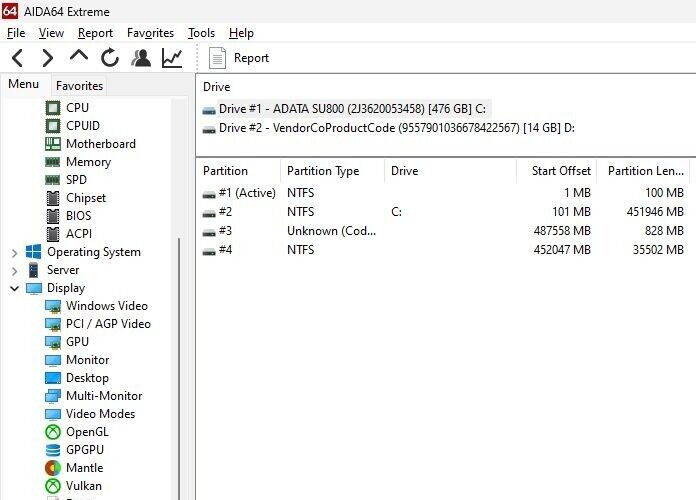This screenshot has height=500, width=696.
Task: Switch to the Menu tab
Action: tap(24, 84)
